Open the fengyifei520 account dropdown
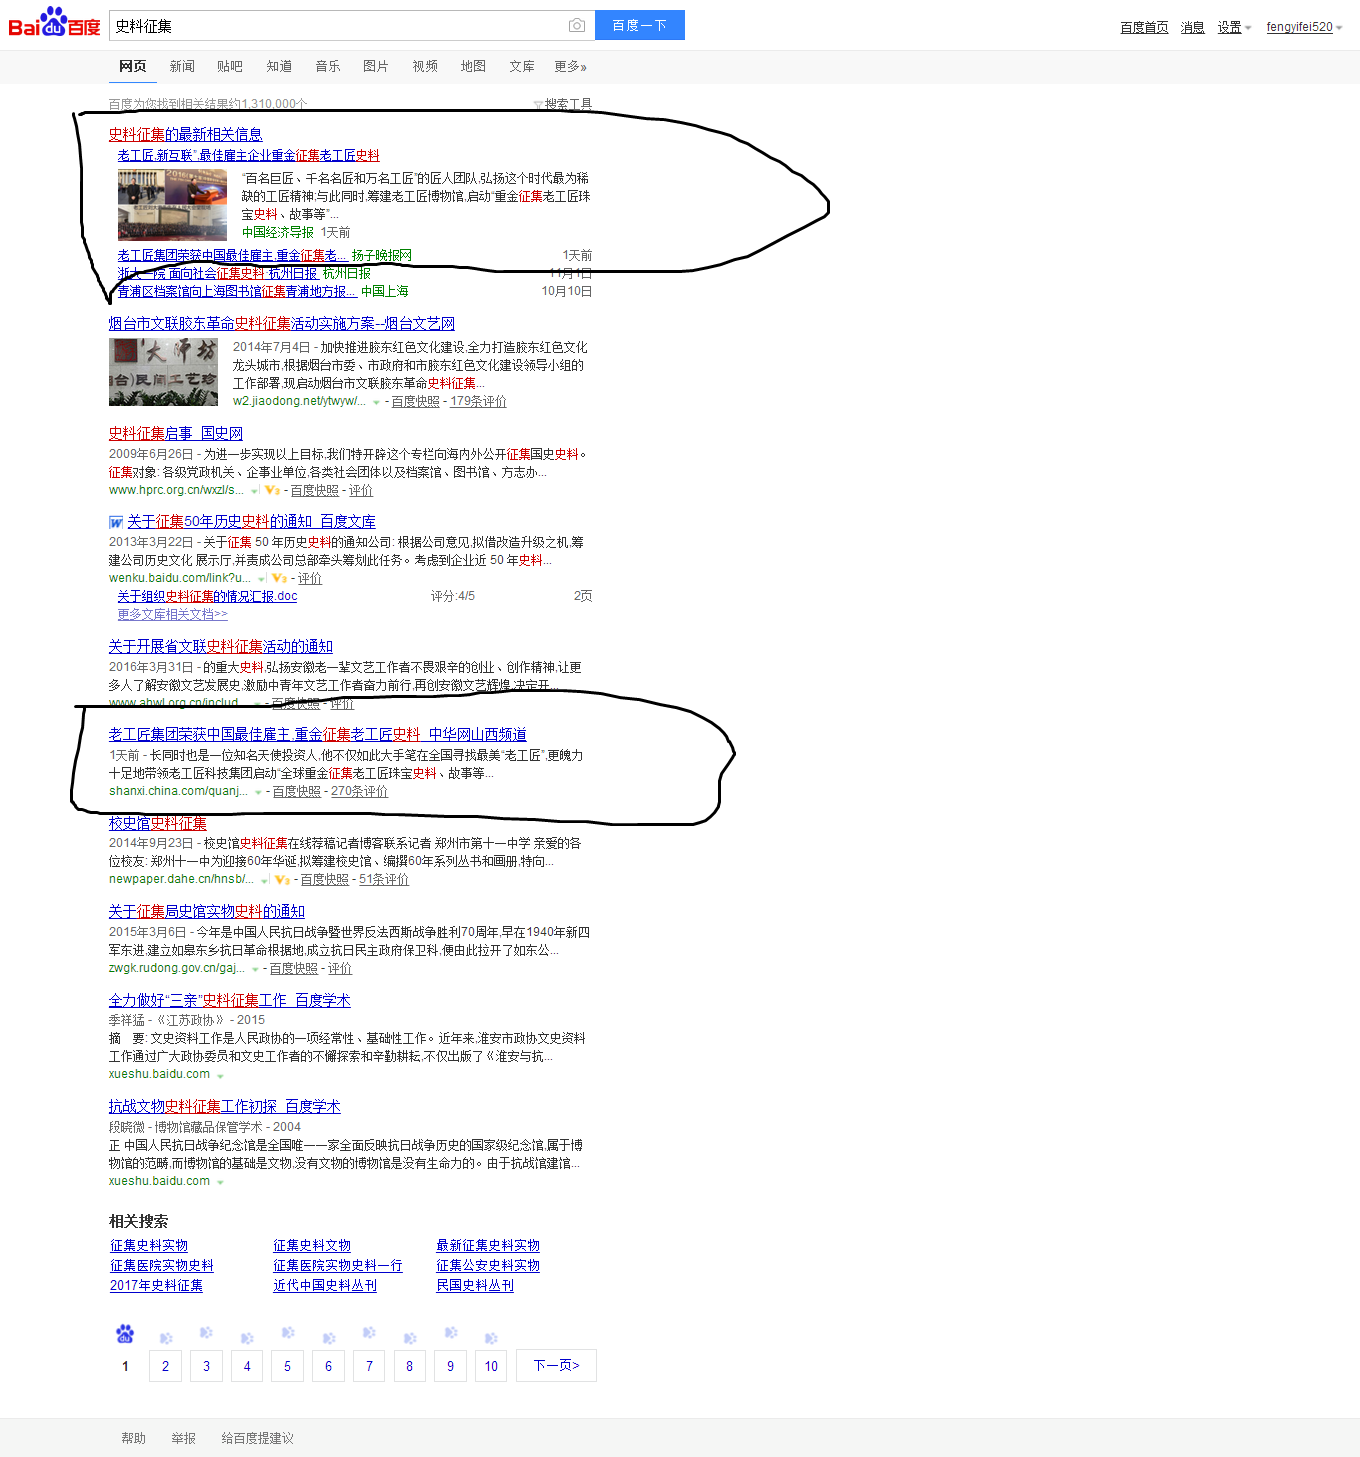This screenshot has width=1360, height=1457. (x=1304, y=27)
